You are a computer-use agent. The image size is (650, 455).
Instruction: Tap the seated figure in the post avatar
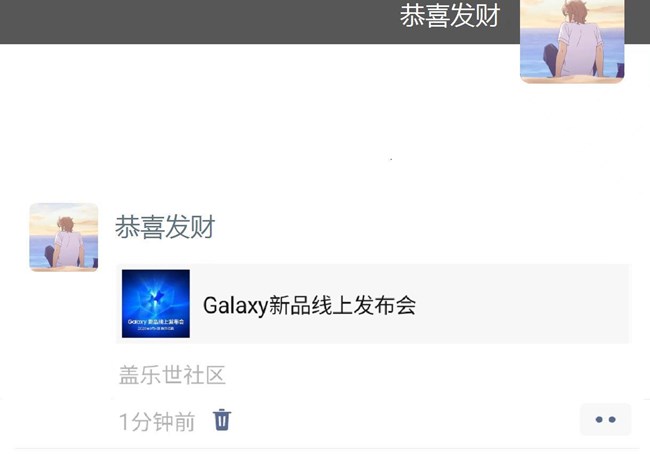pyautogui.click(x=66, y=244)
